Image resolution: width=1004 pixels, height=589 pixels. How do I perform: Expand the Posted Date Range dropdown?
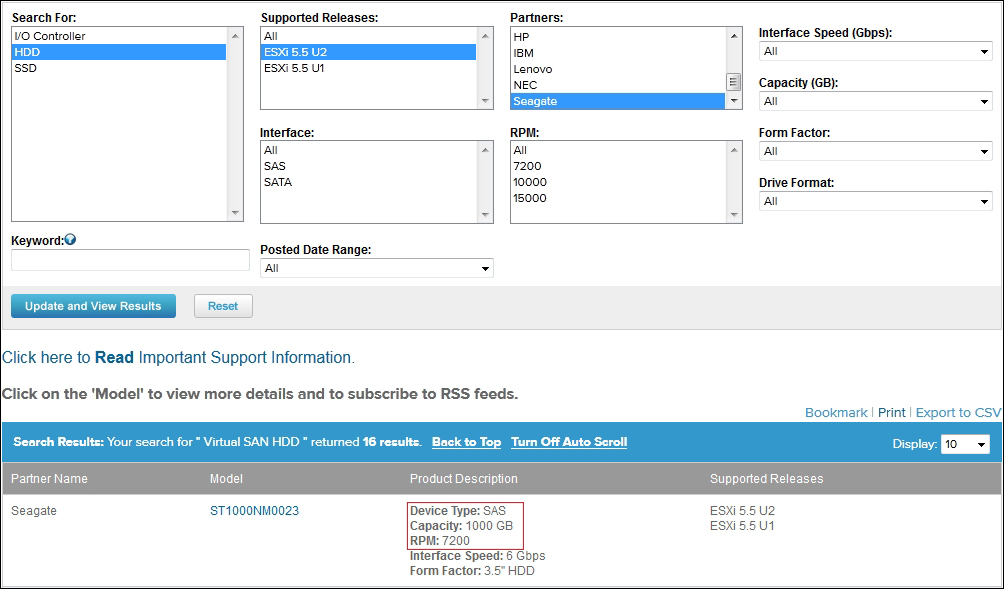tap(376, 268)
